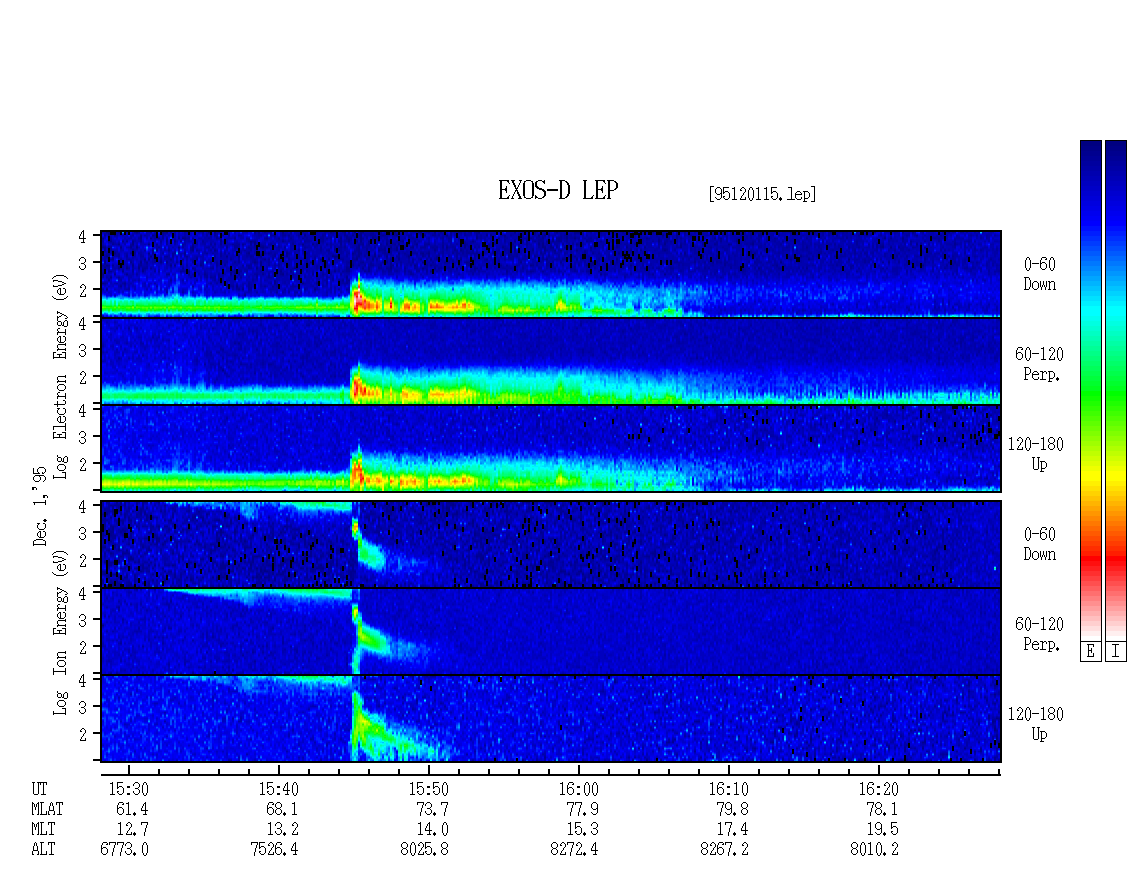Click the 16:20 UT time label
Screen dimensions: 1130x875
click(x=878, y=789)
